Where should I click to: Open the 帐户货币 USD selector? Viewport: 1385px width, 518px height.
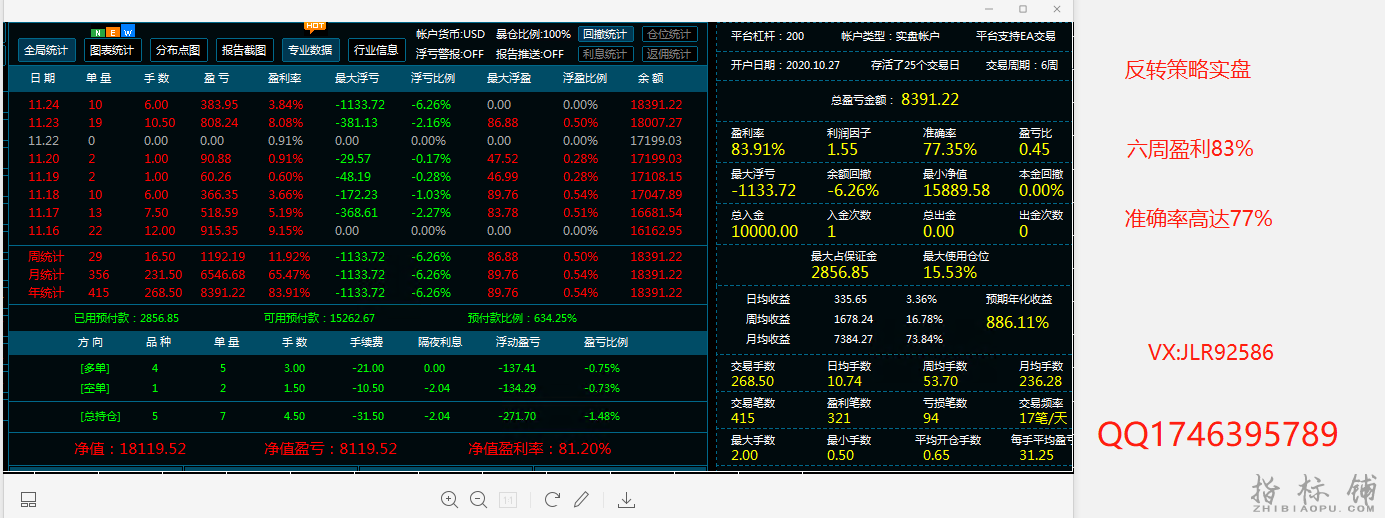tap(450, 35)
